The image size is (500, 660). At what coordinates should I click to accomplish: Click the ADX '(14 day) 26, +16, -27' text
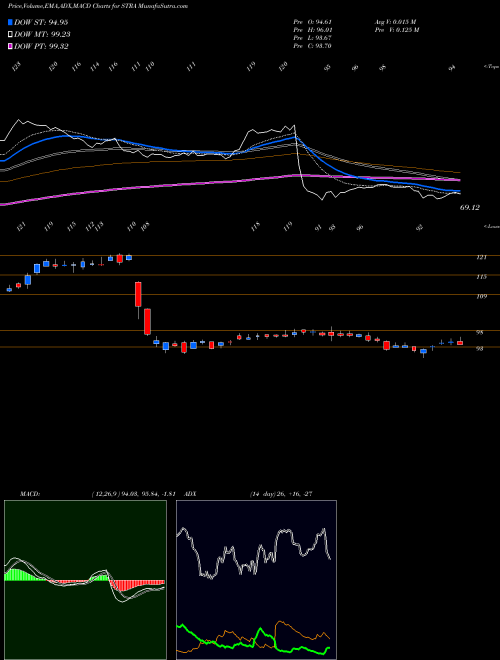281,494
